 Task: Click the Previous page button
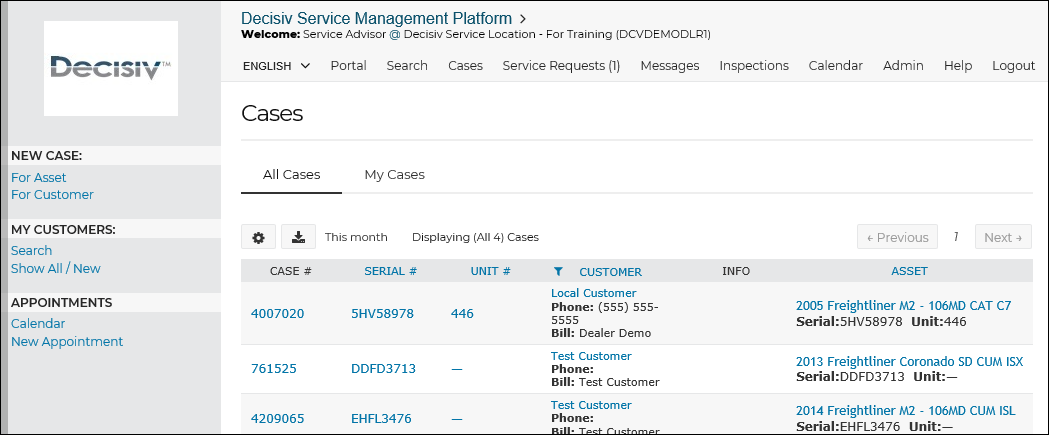[x=897, y=237]
